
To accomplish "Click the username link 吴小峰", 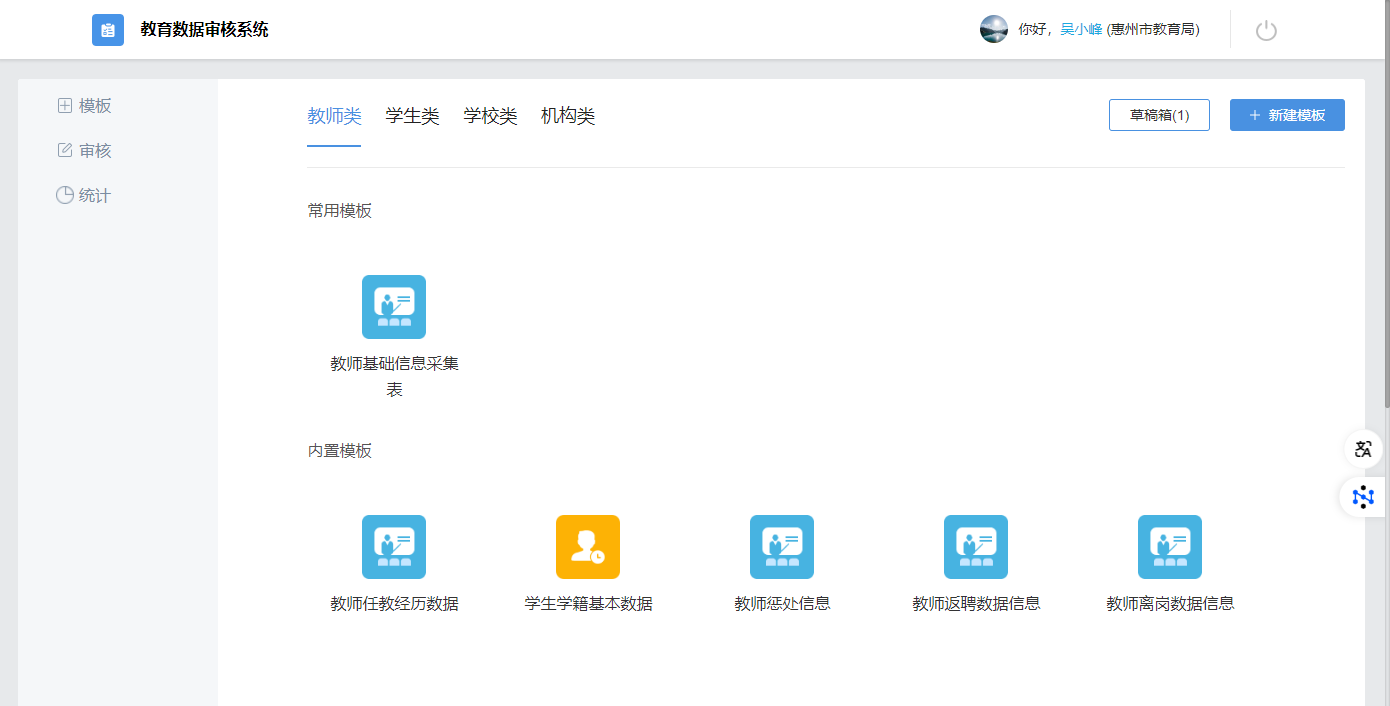I will point(1081,30).
